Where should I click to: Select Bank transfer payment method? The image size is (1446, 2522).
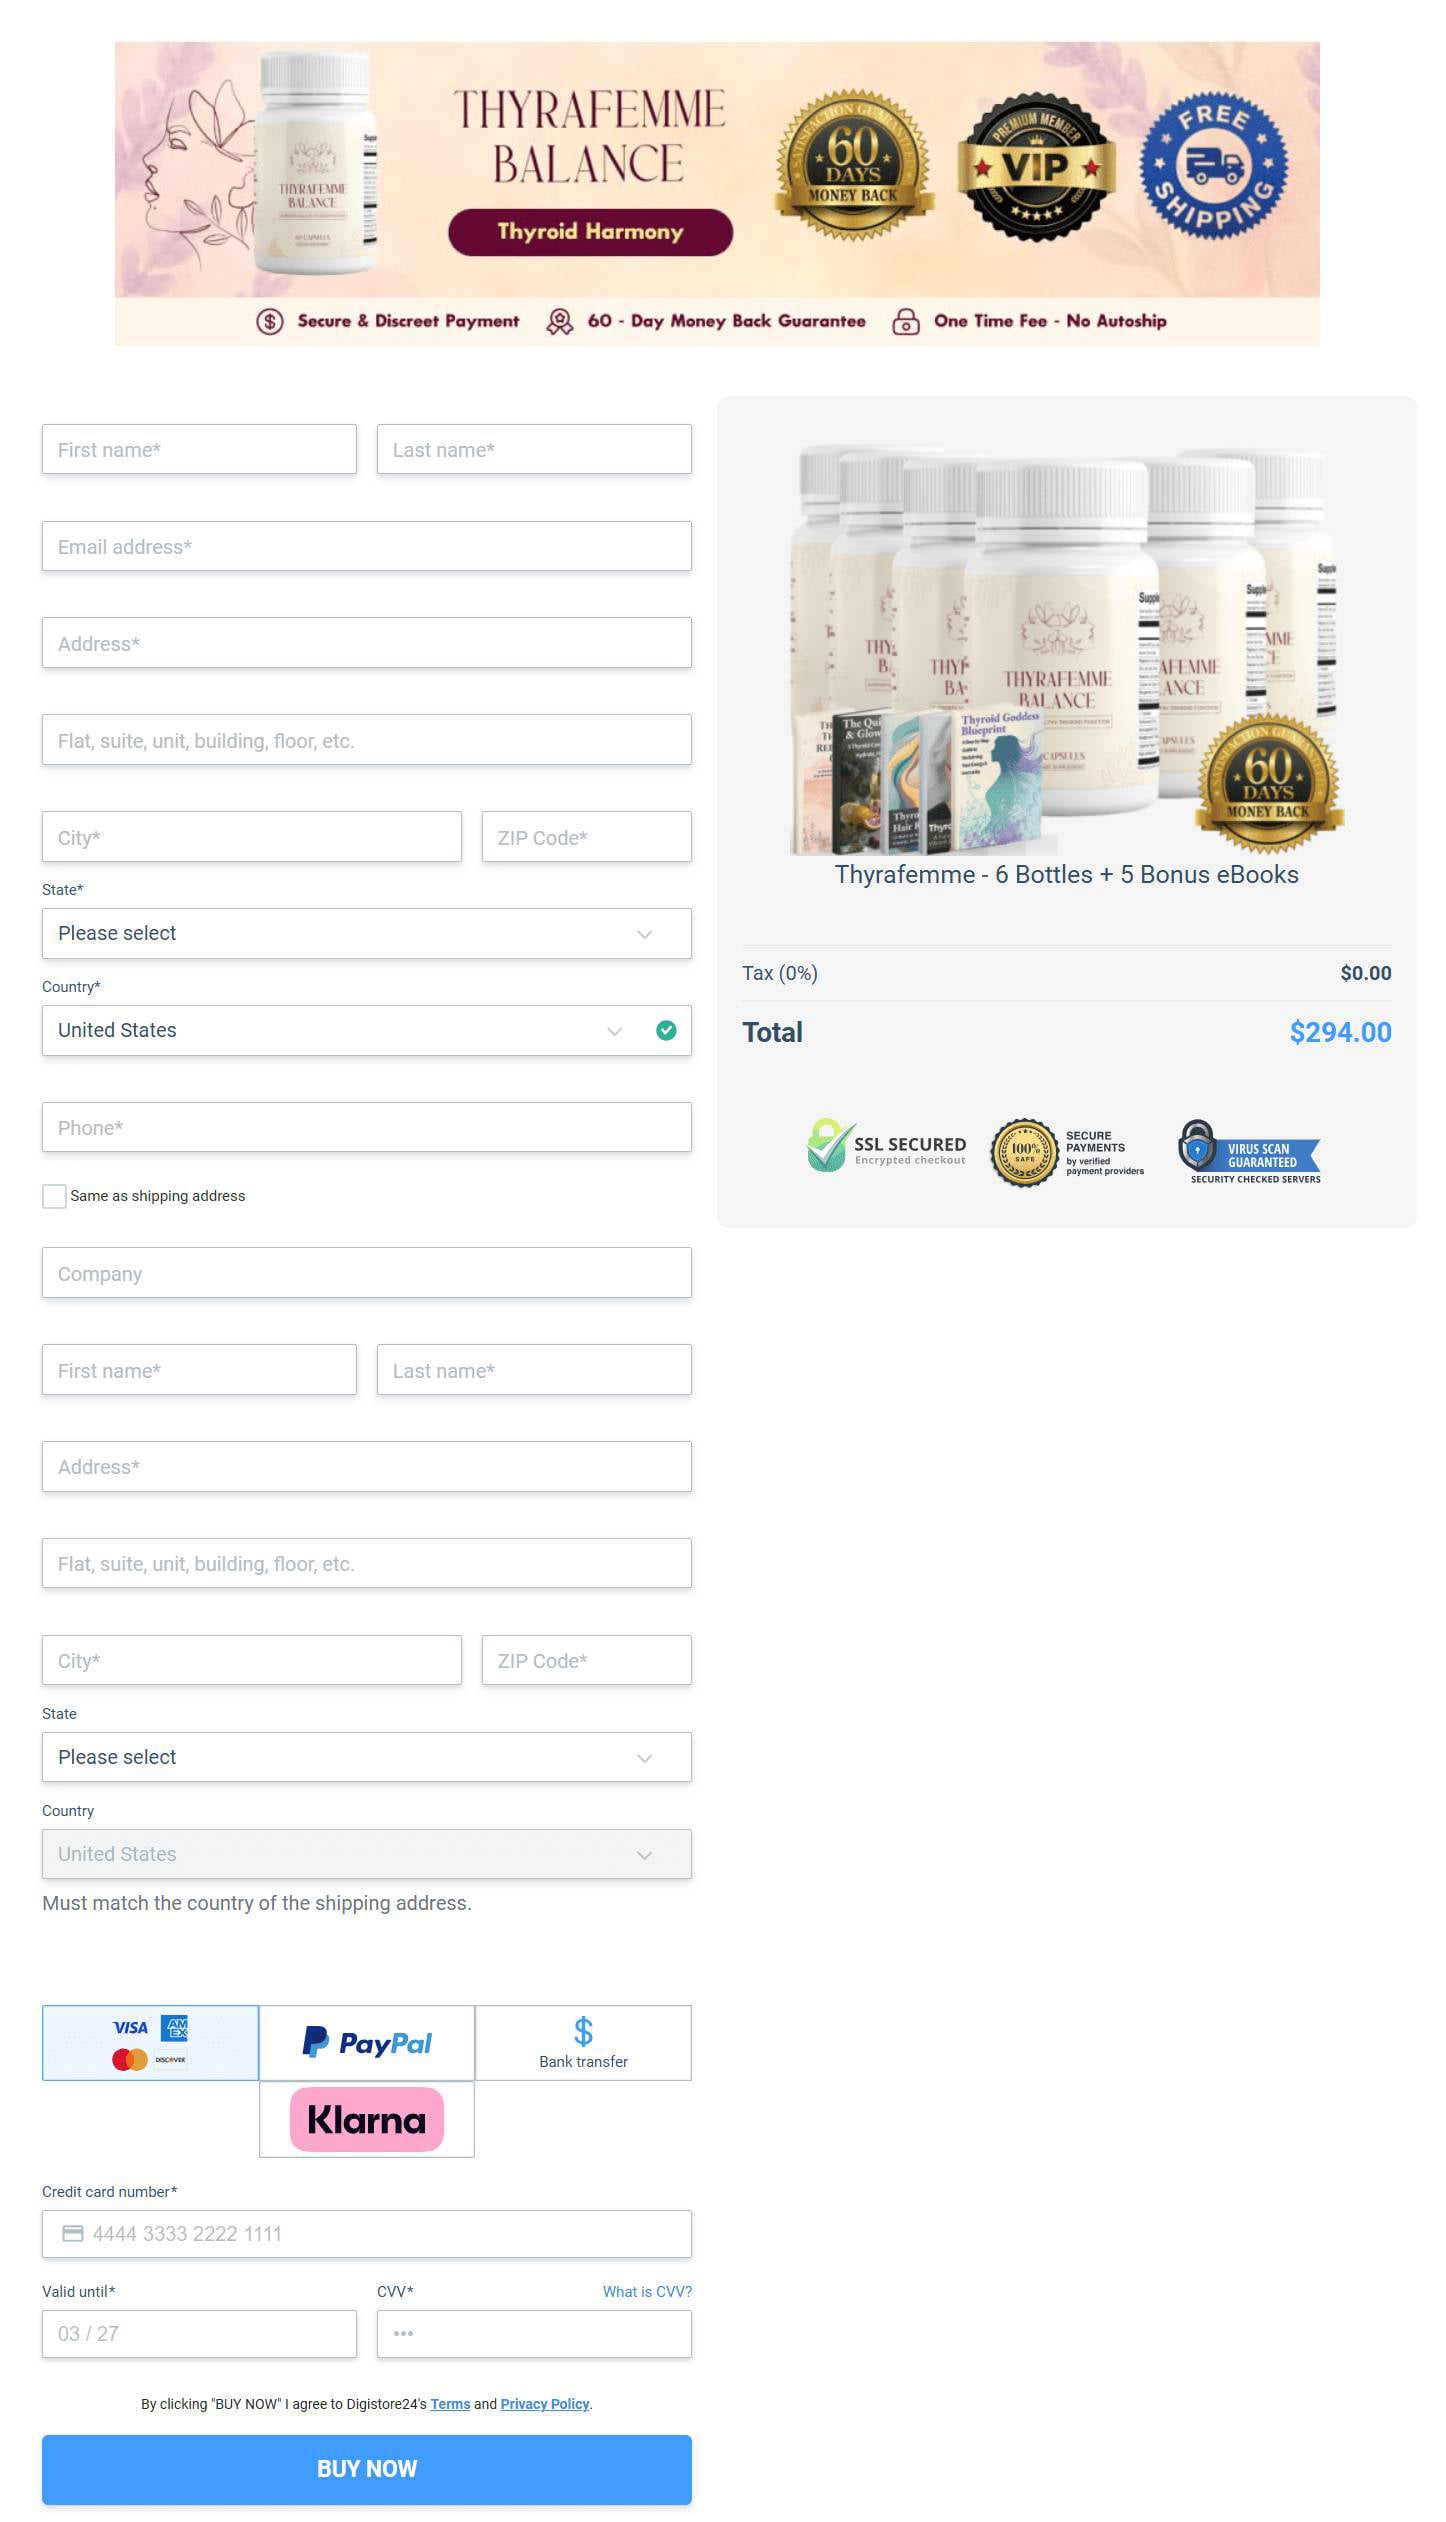pos(583,2043)
